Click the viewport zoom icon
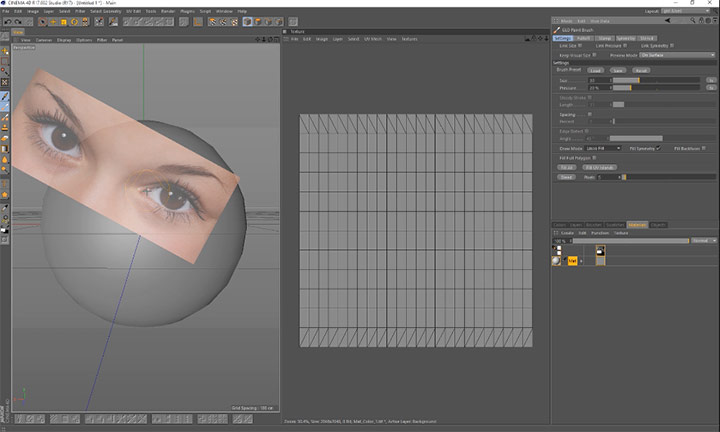The image size is (720, 432). point(264,39)
